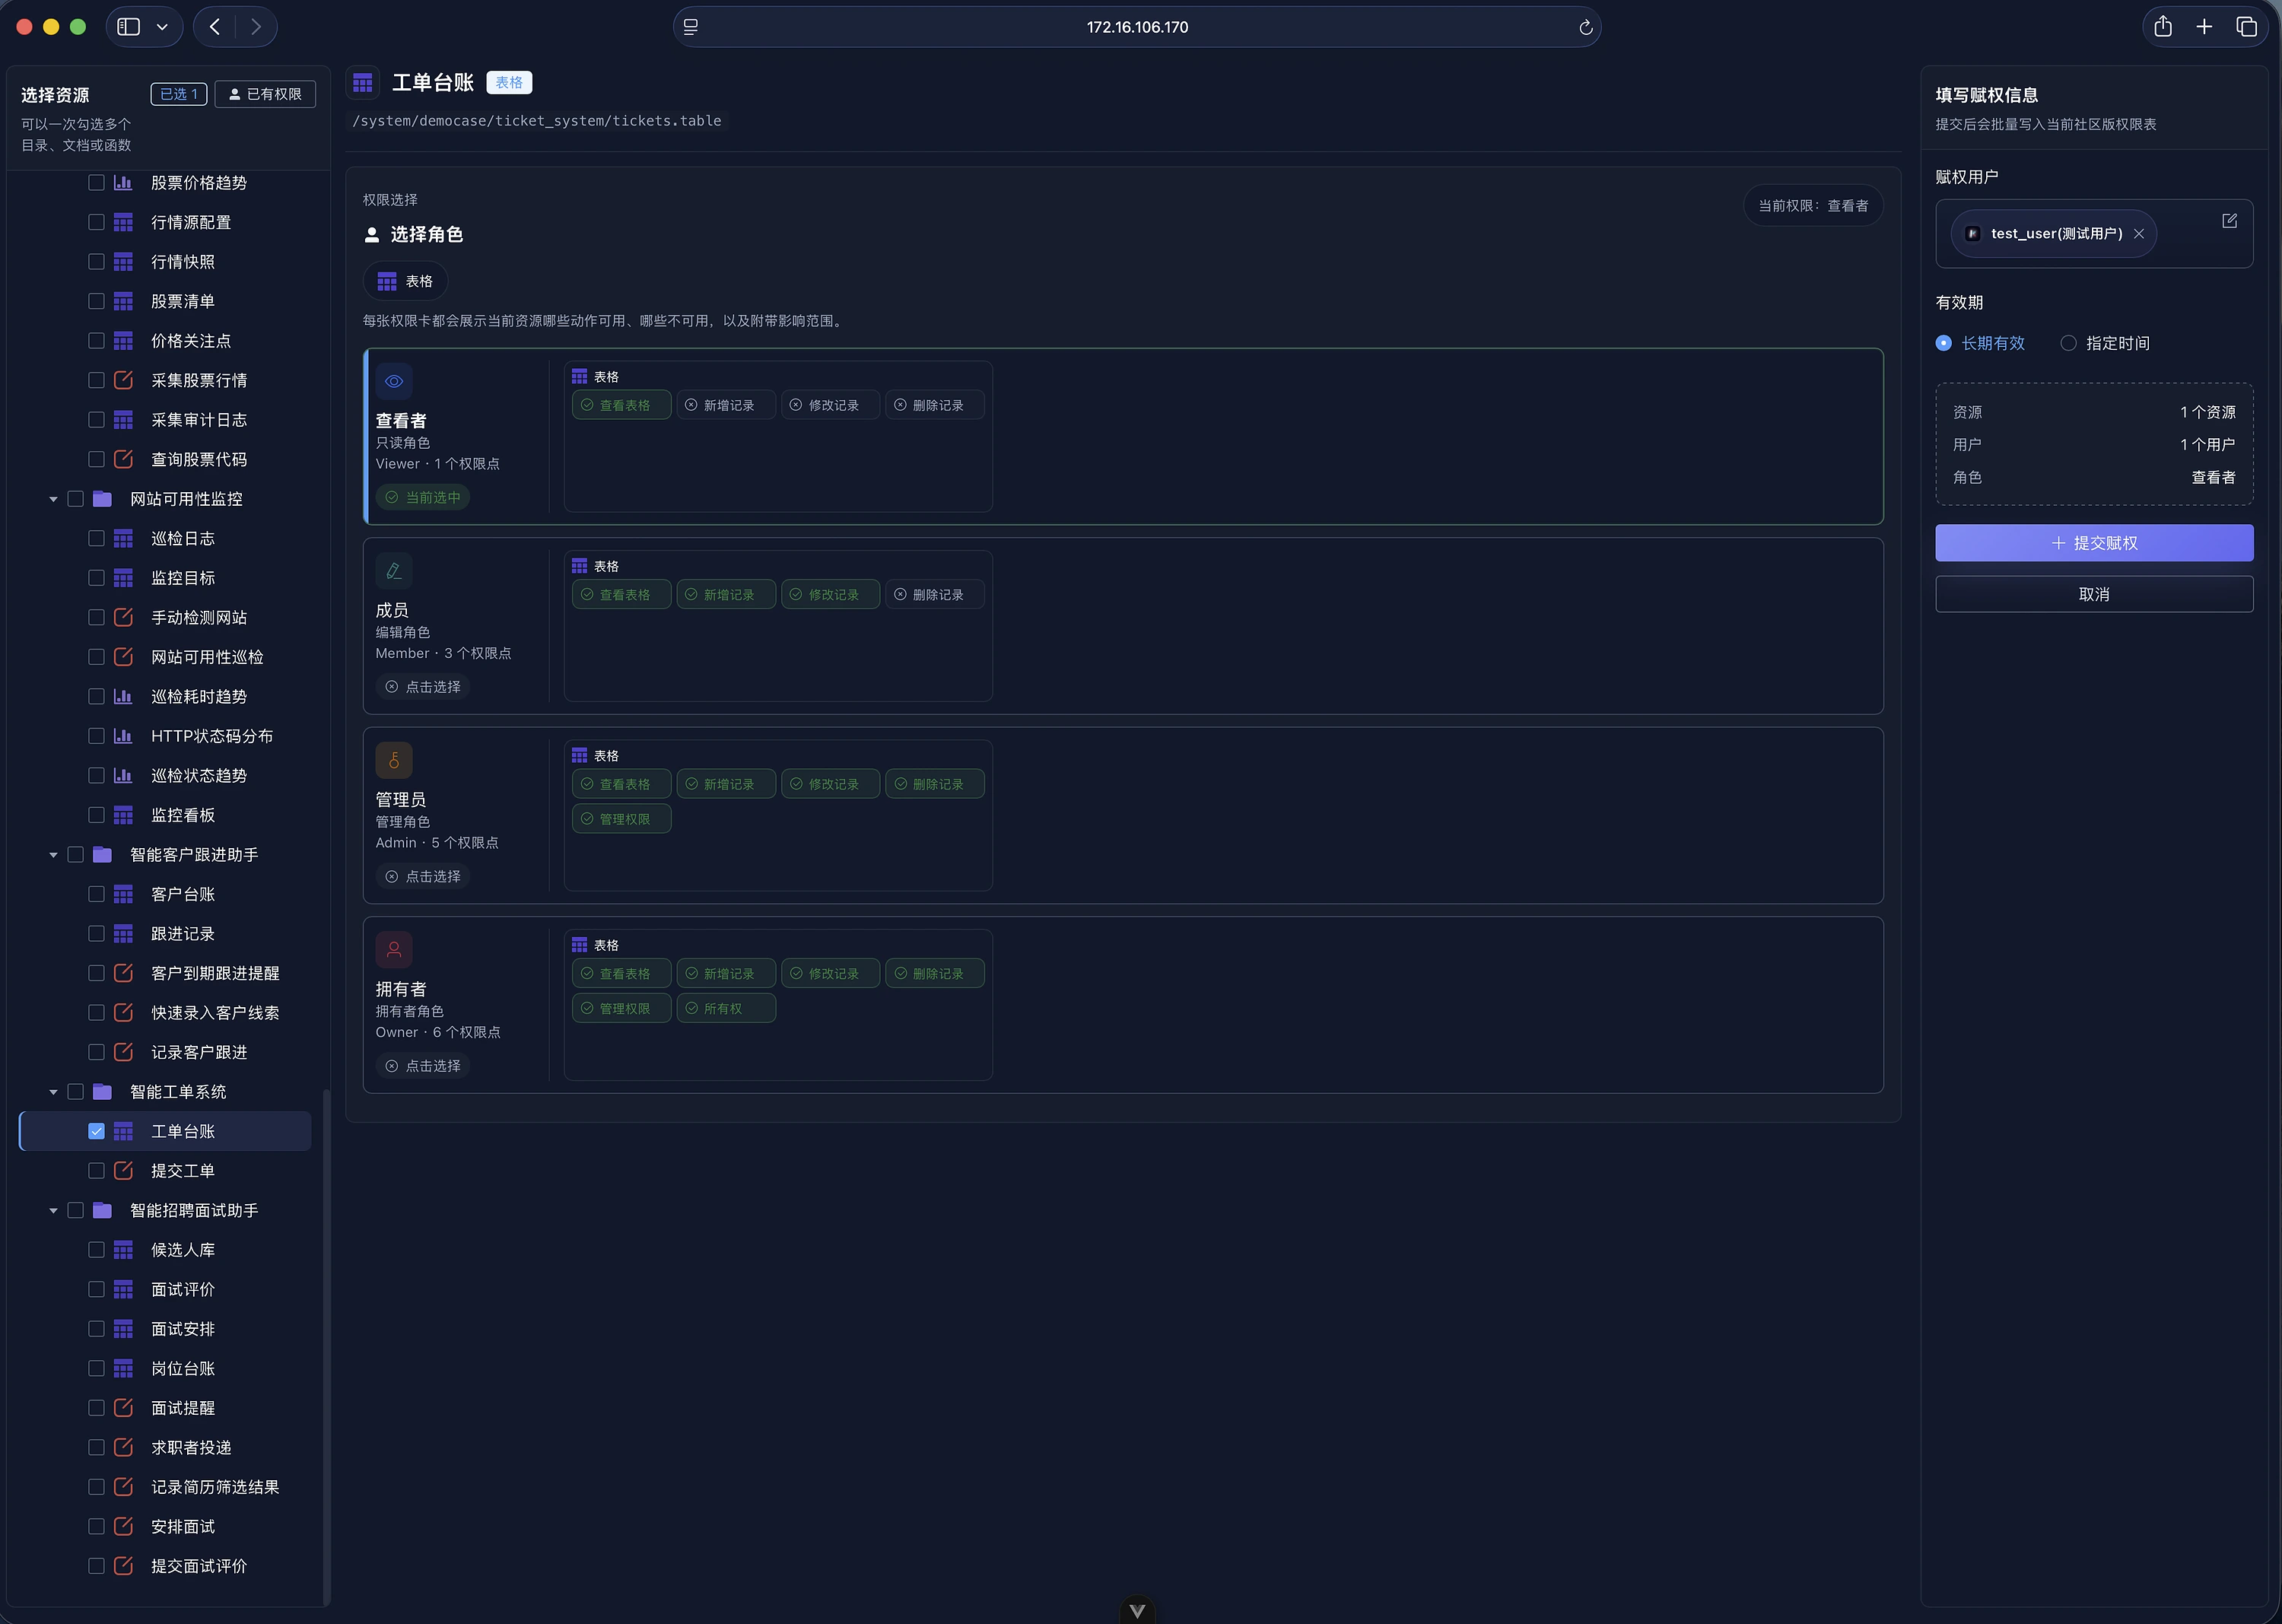
Task: Click the table icon beside 监控看板
Action: (x=123, y=815)
